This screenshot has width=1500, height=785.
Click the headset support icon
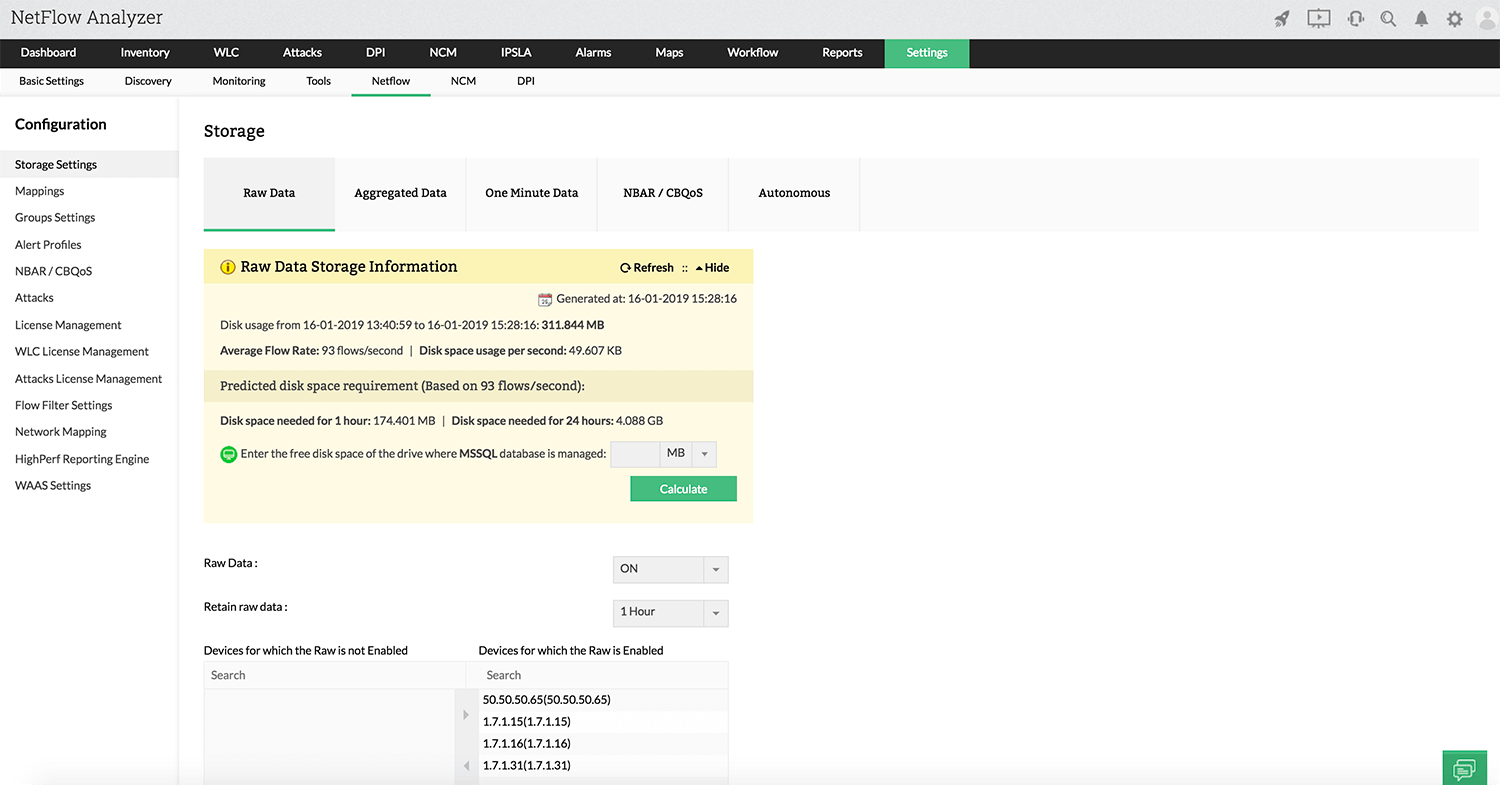click(x=1355, y=17)
